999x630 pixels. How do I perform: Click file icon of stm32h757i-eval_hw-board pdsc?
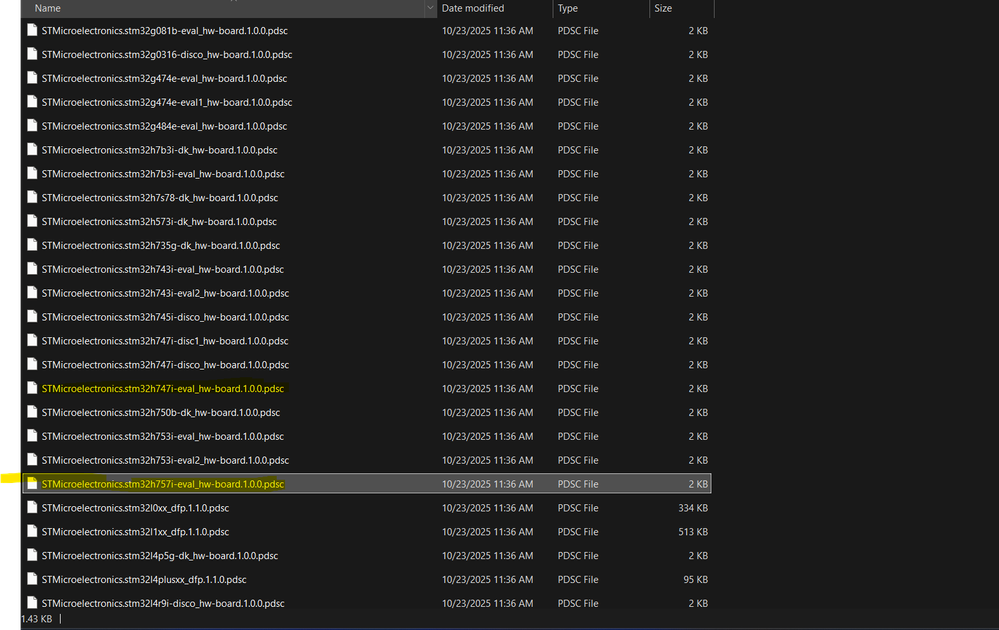point(32,484)
